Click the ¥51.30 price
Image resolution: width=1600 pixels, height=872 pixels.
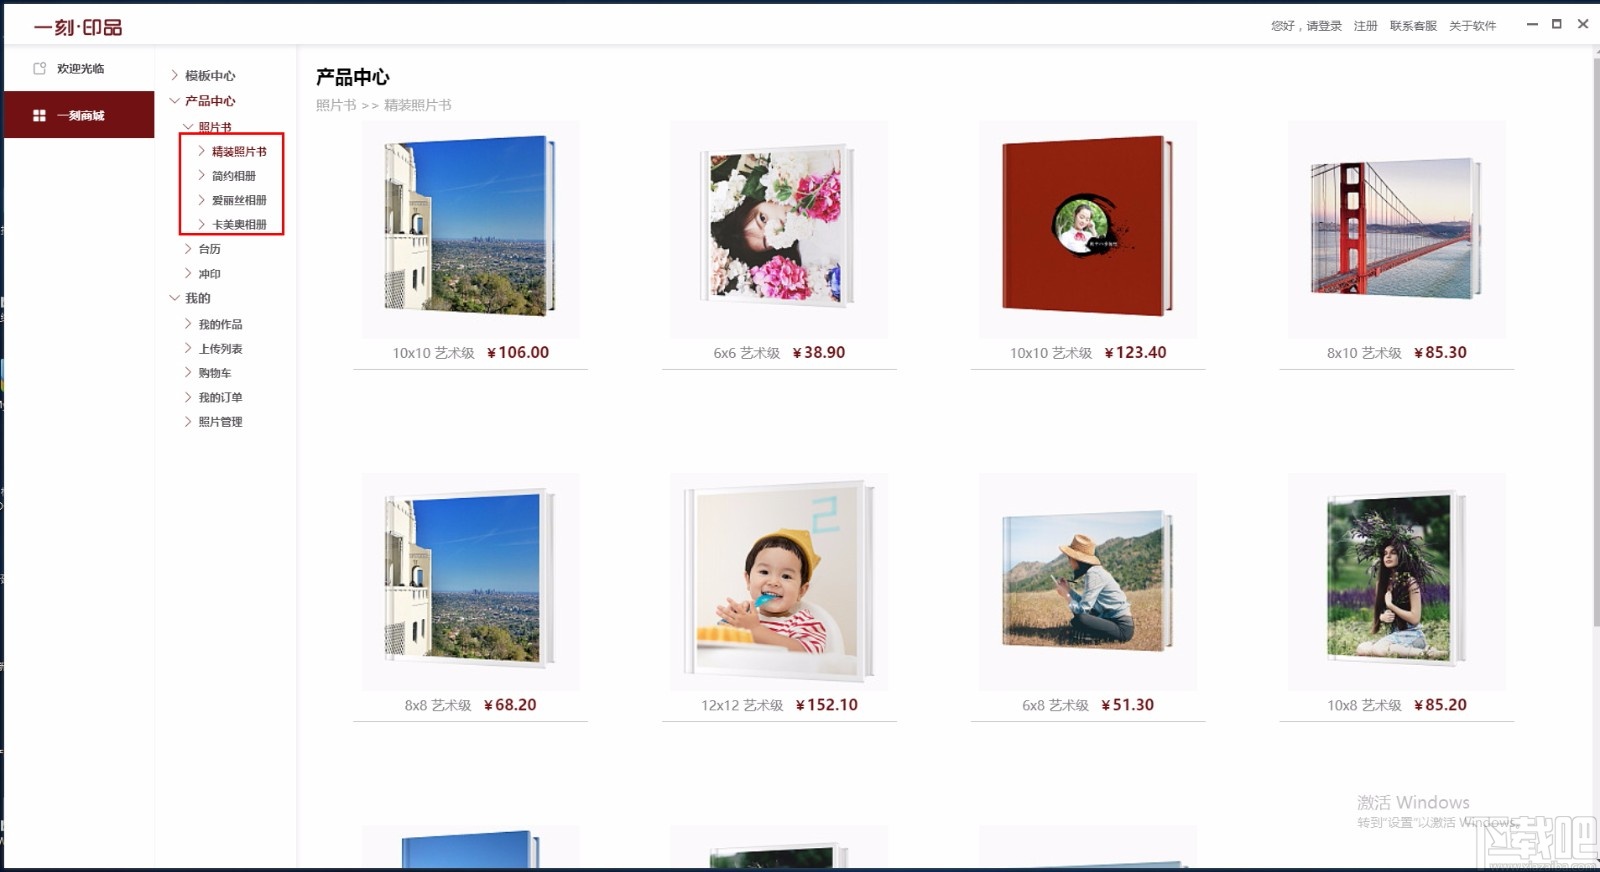[x=1127, y=705]
